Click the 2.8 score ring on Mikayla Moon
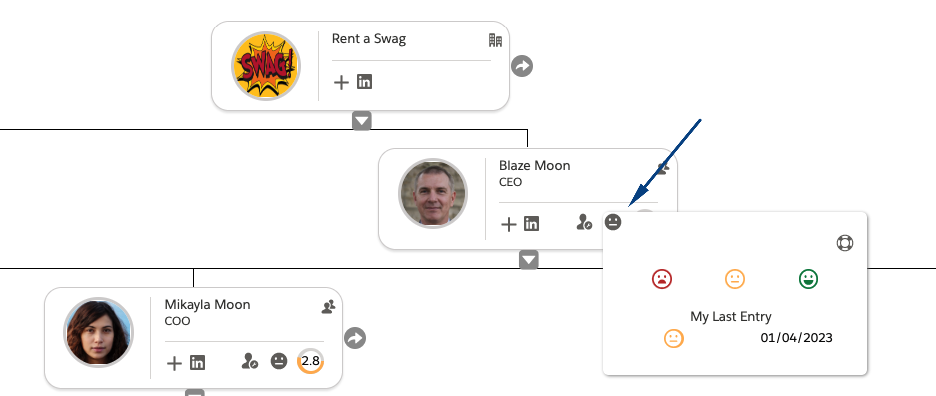The image size is (936, 396). tap(310, 361)
